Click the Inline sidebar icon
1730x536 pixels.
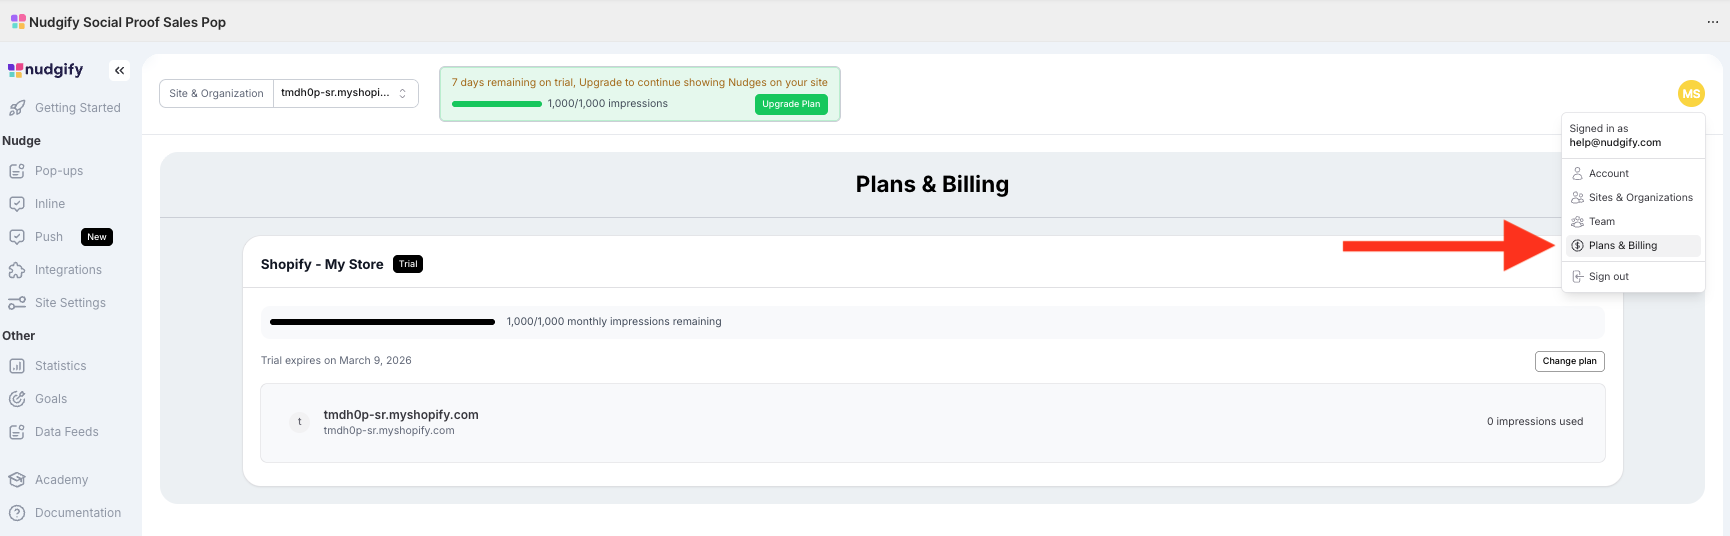click(17, 204)
